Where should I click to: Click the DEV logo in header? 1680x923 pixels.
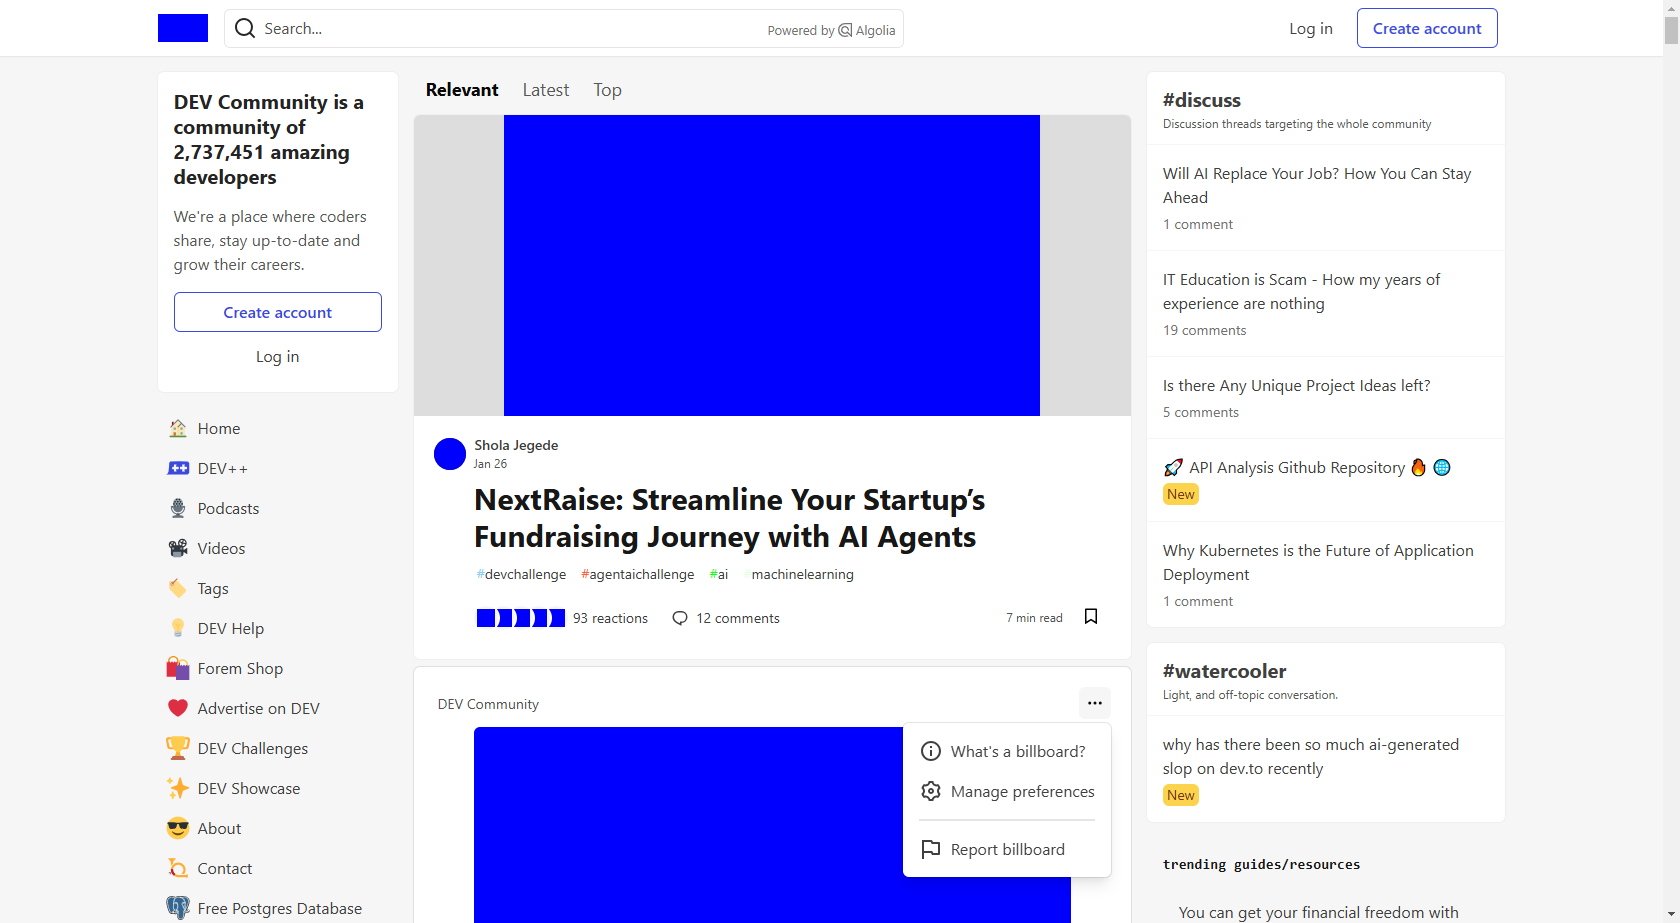click(183, 28)
